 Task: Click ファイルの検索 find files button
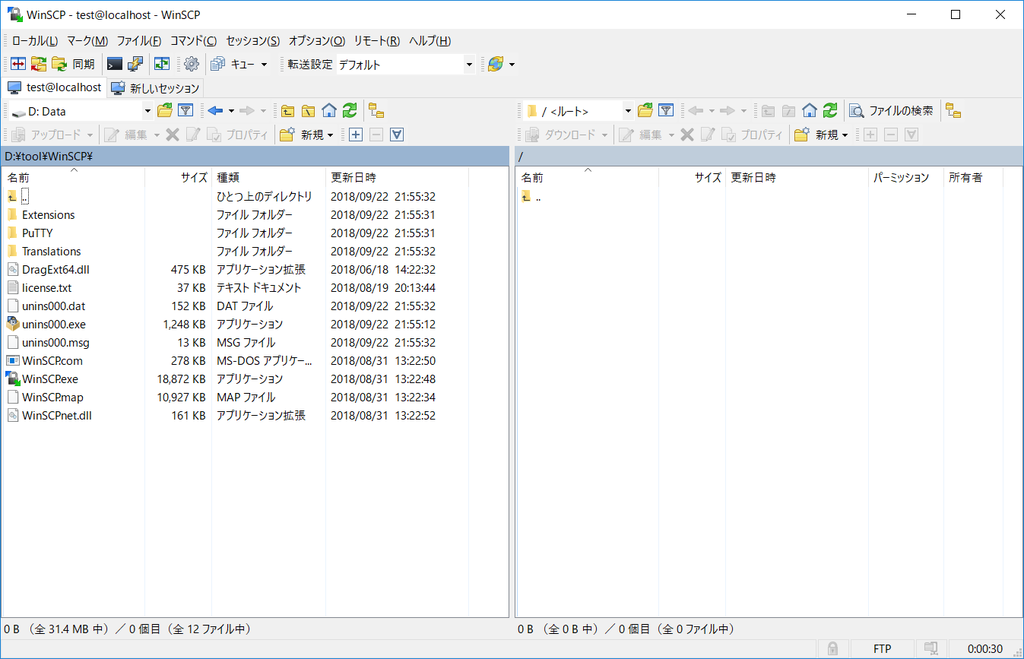point(891,110)
